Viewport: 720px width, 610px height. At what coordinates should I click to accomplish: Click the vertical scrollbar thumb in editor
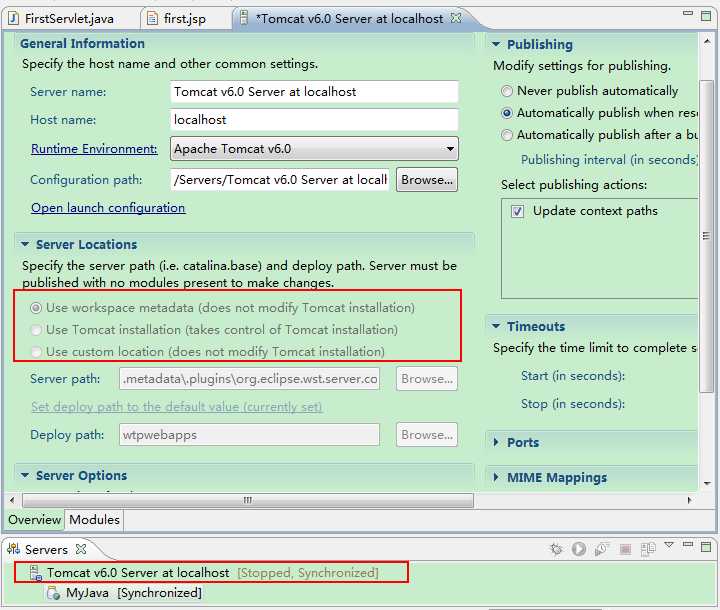pos(706,236)
